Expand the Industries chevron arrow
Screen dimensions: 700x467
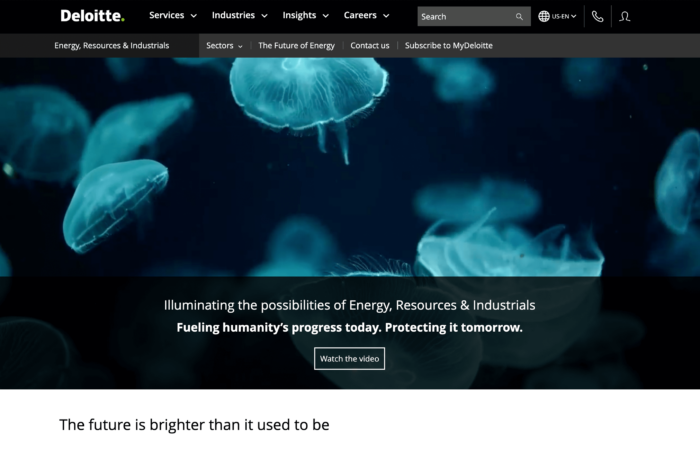(x=264, y=16)
